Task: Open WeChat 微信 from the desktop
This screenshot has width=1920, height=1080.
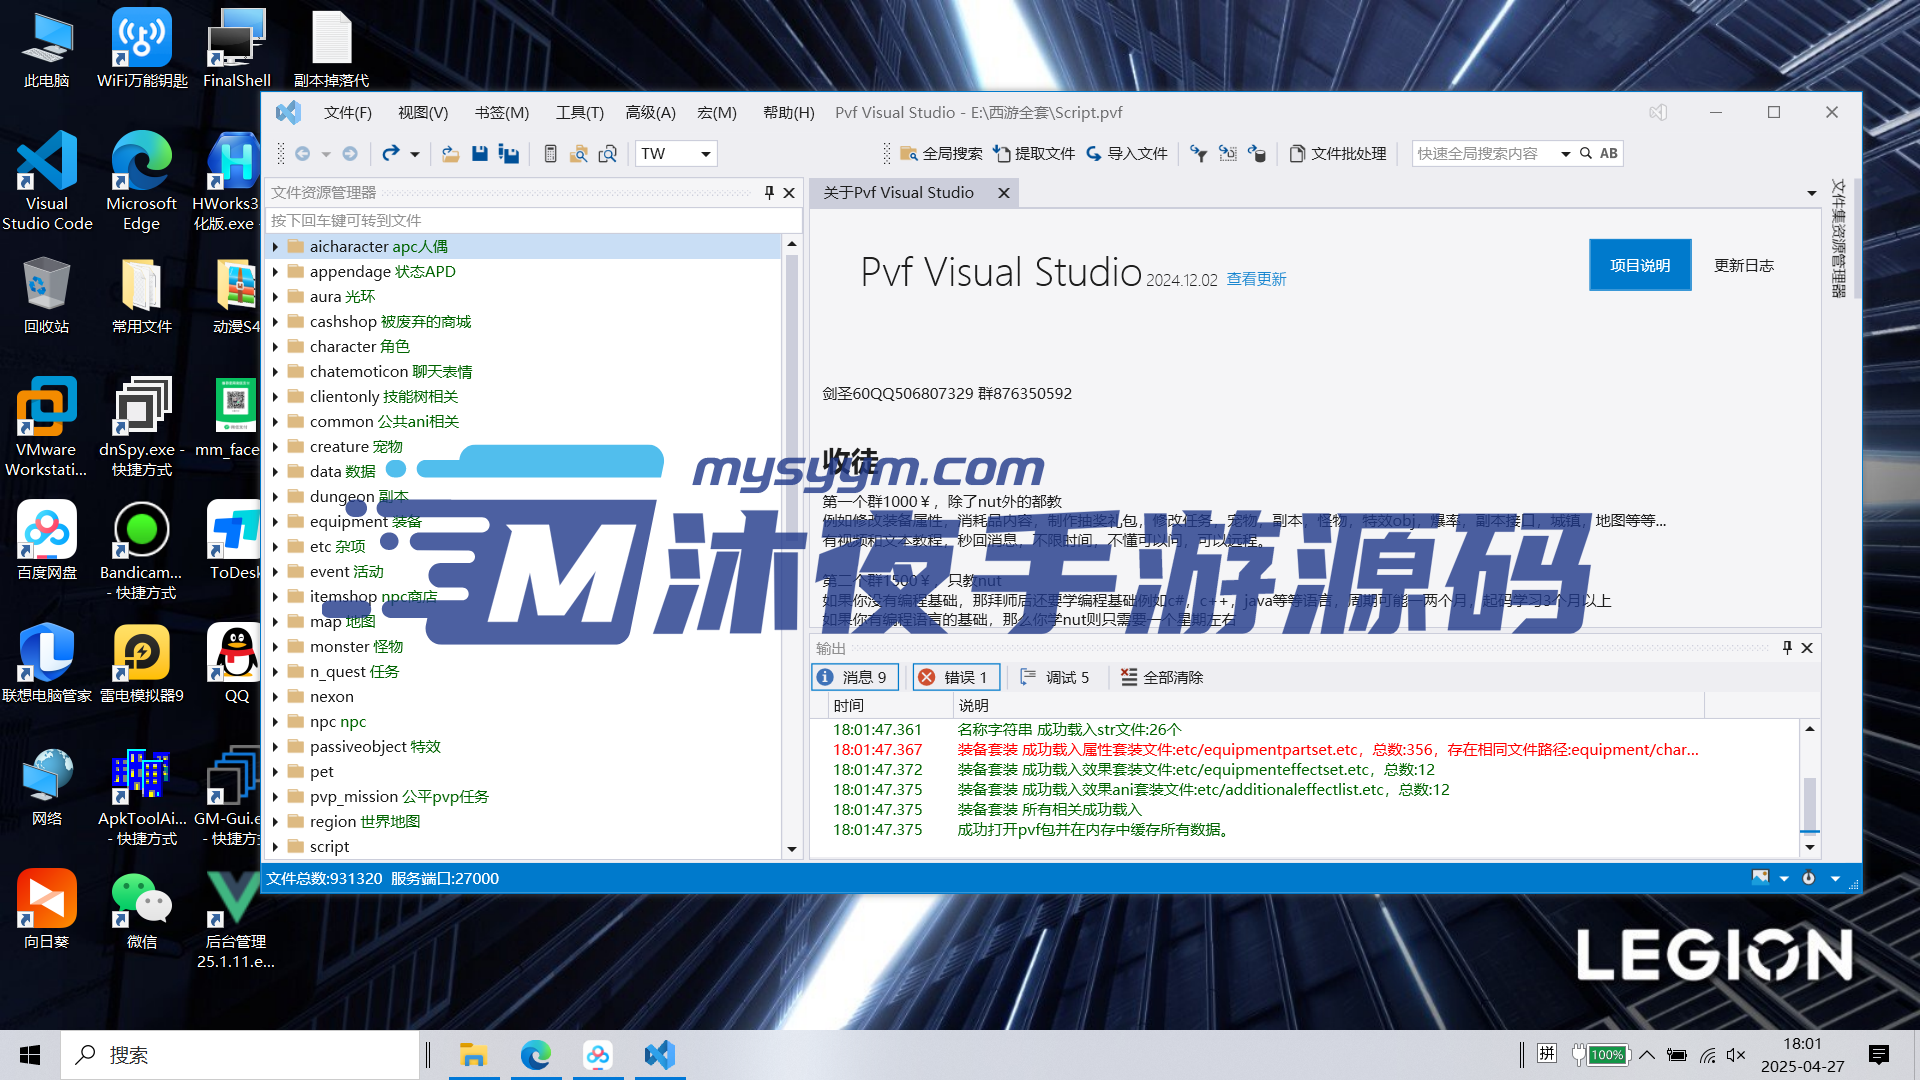Action: click(140, 905)
